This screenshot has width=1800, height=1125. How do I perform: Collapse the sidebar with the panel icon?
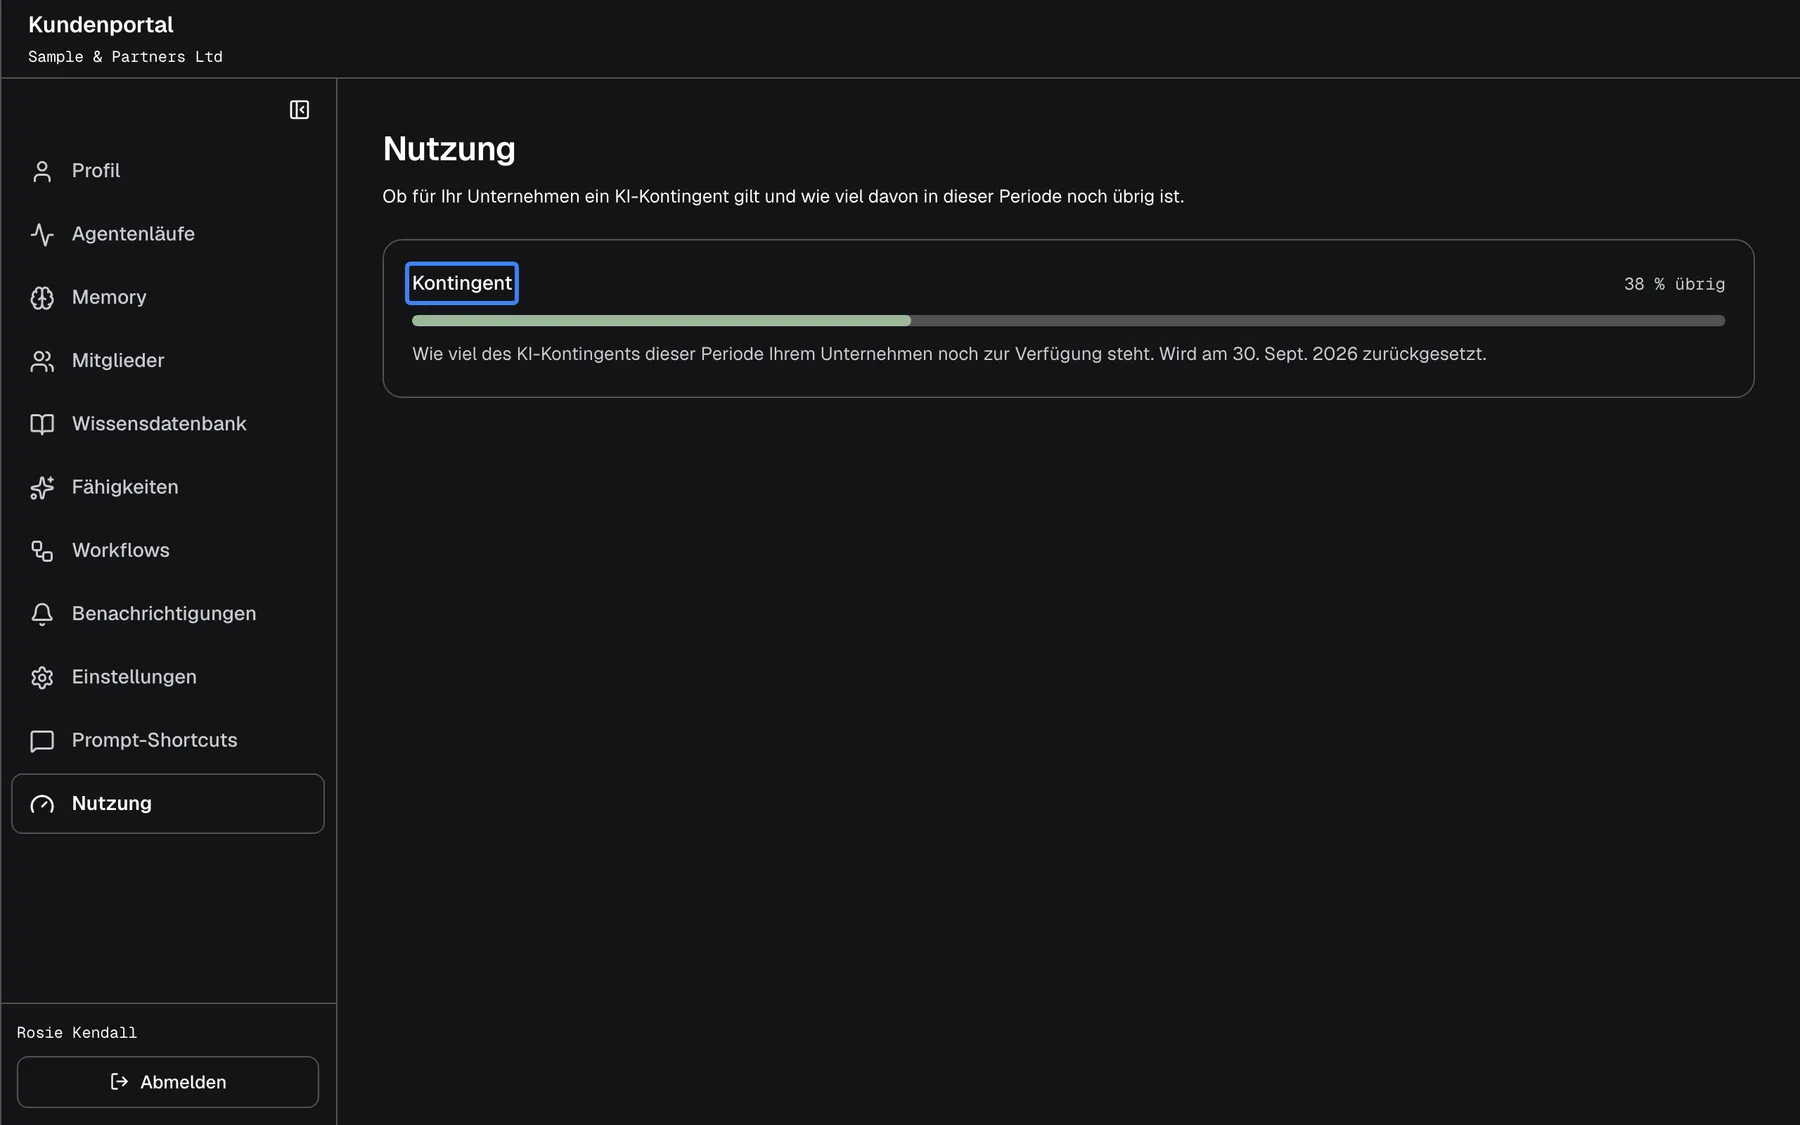tap(299, 110)
